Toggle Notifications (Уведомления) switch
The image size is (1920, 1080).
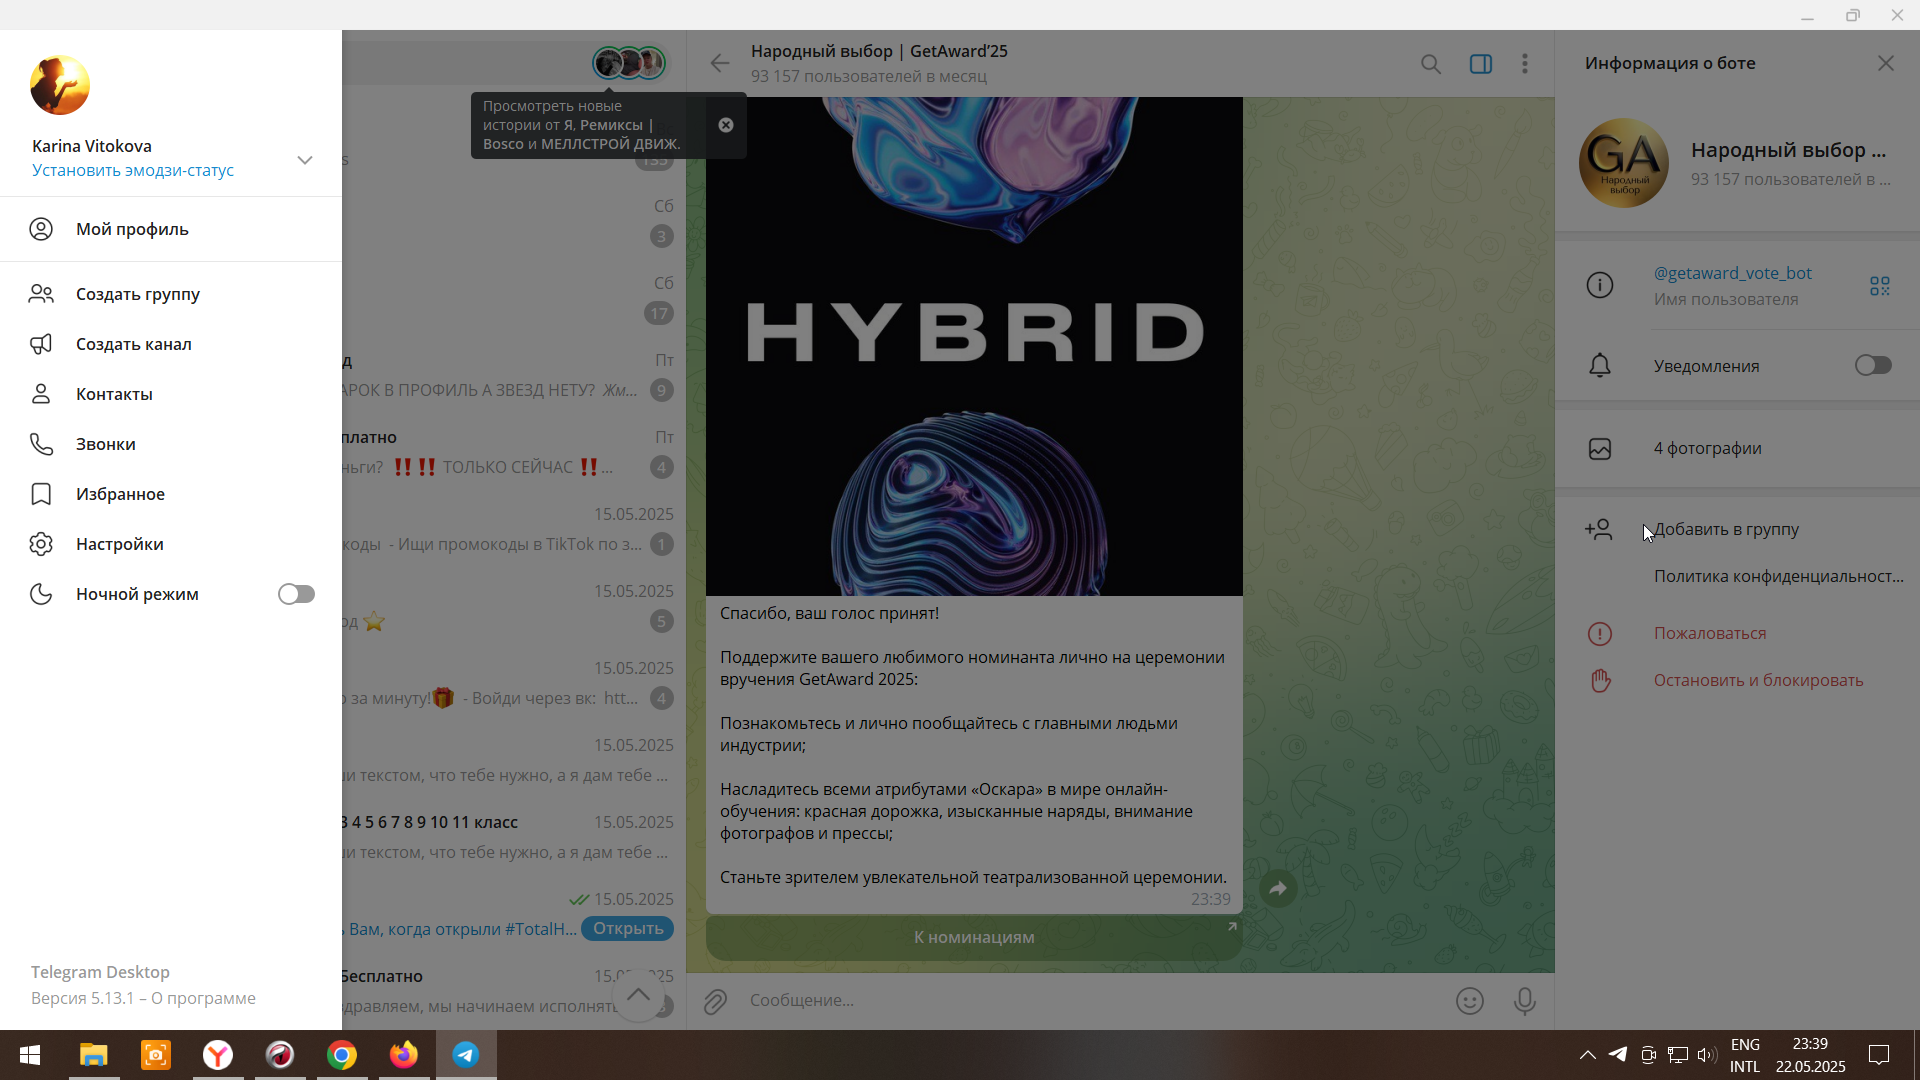pyautogui.click(x=1873, y=366)
